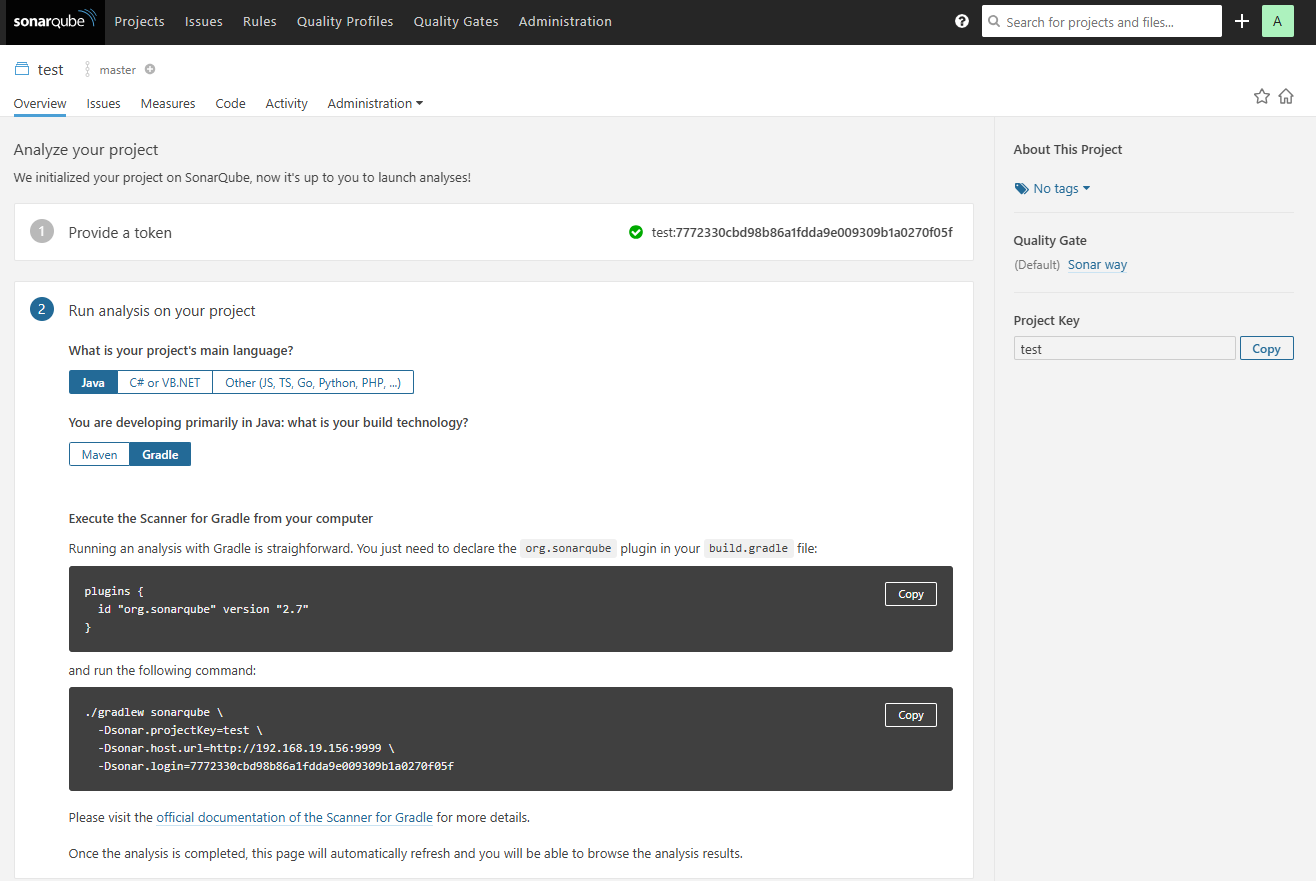Open Projects in the top navigation
The width and height of the screenshot is (1316, 881).
139,21
